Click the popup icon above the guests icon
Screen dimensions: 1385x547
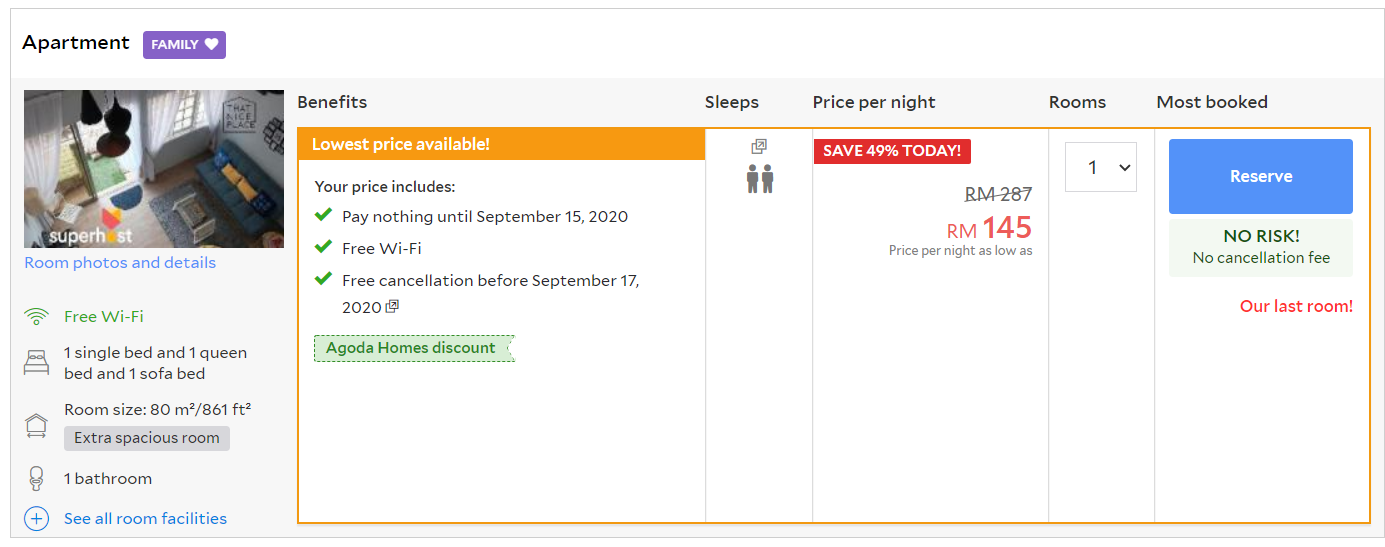click(759, 147)
